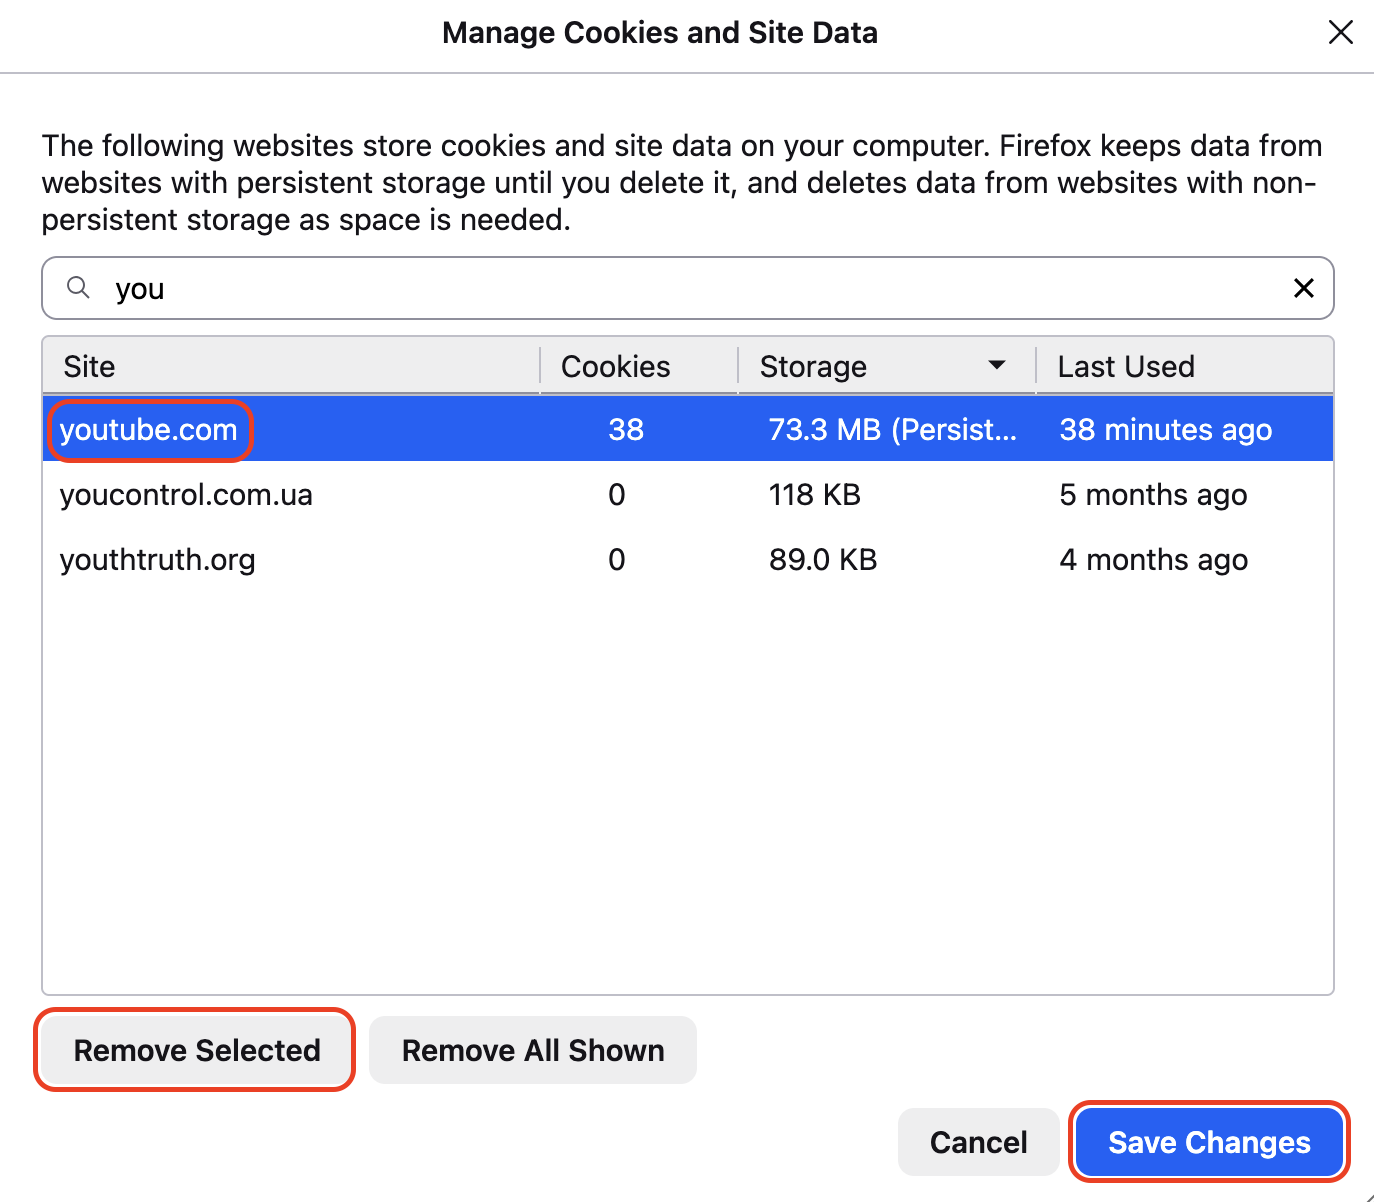Click the Storage column sort arrow

click(996, 366)
